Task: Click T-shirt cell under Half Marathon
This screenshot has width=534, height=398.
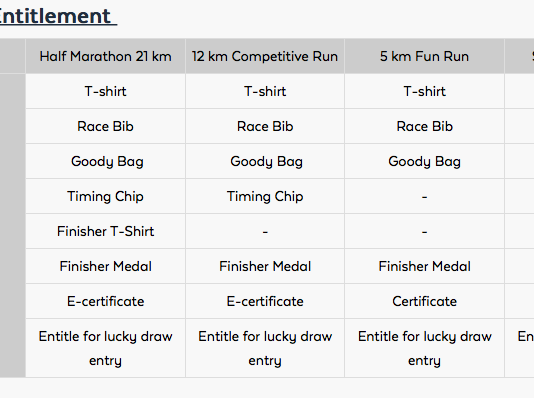Action: pos(106,92)
